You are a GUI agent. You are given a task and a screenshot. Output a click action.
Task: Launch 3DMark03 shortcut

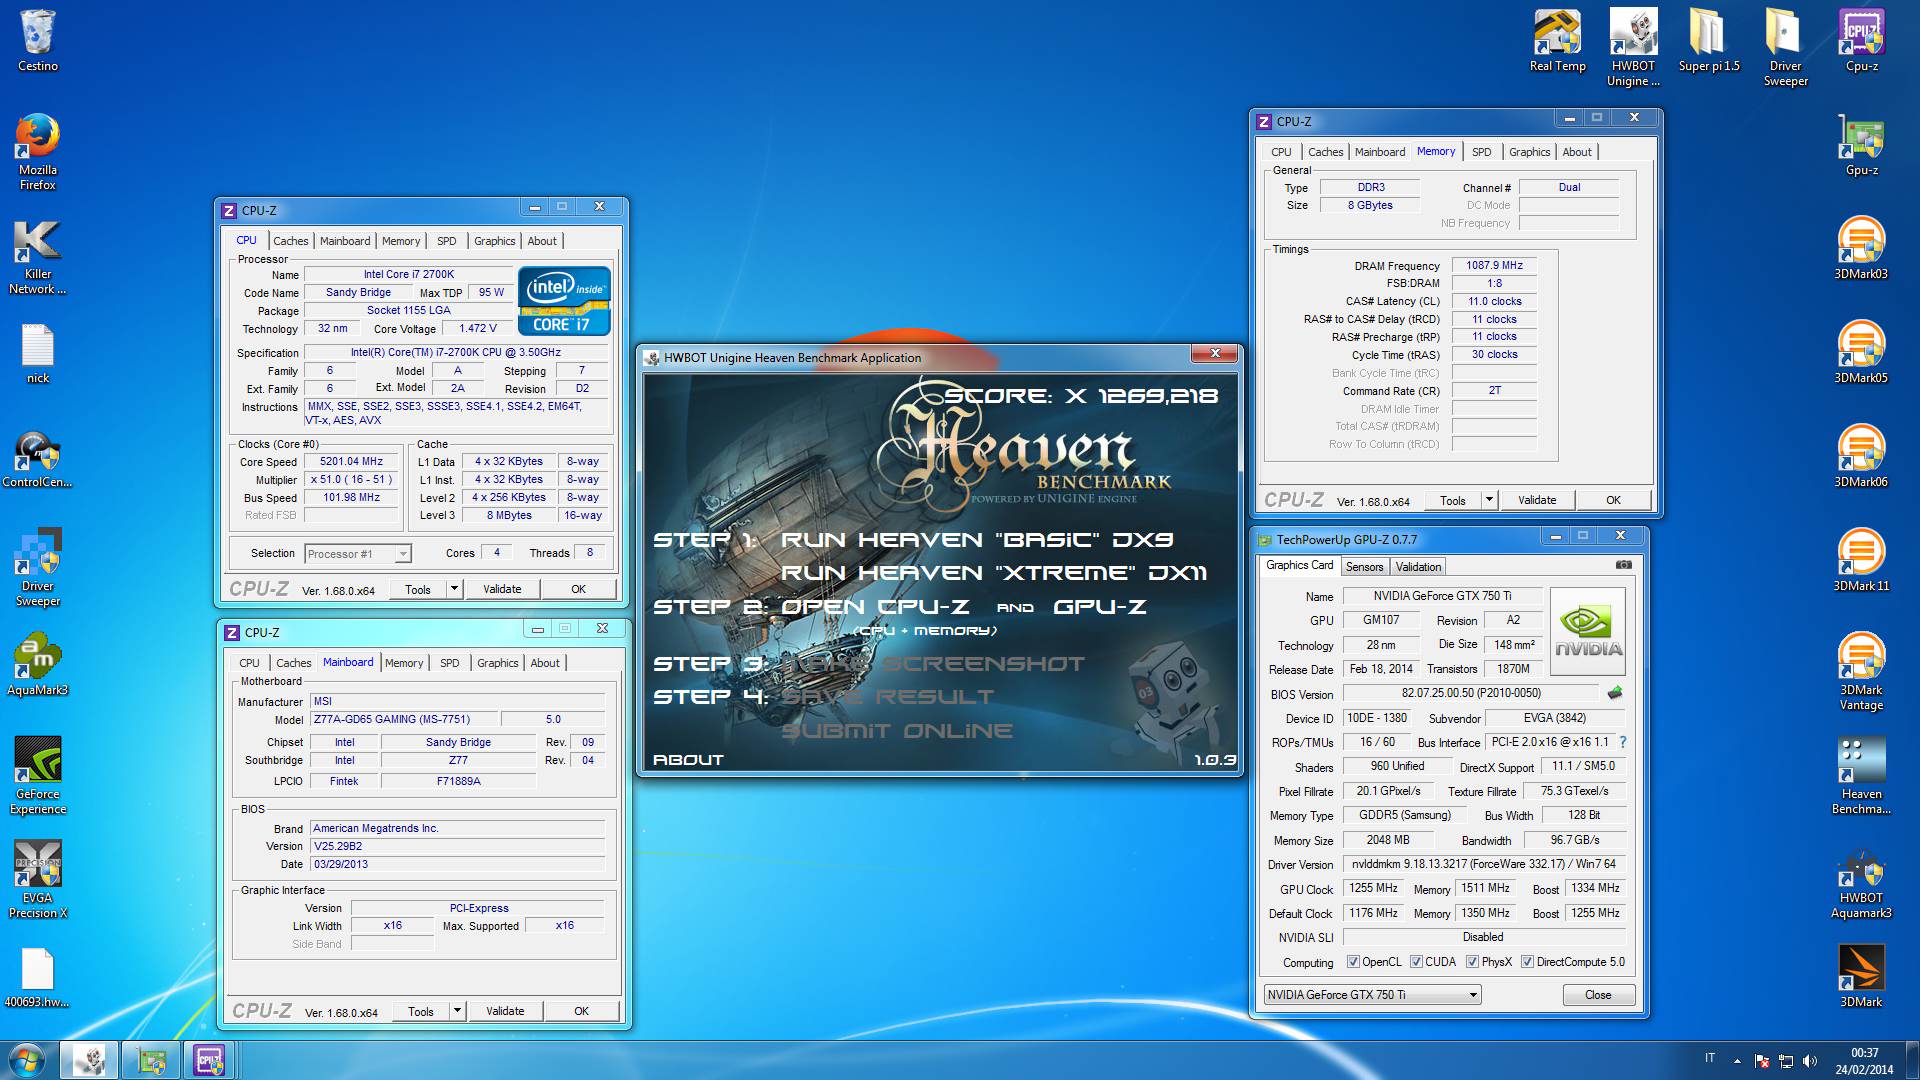pyautogui.click(x=1861, y=248)
